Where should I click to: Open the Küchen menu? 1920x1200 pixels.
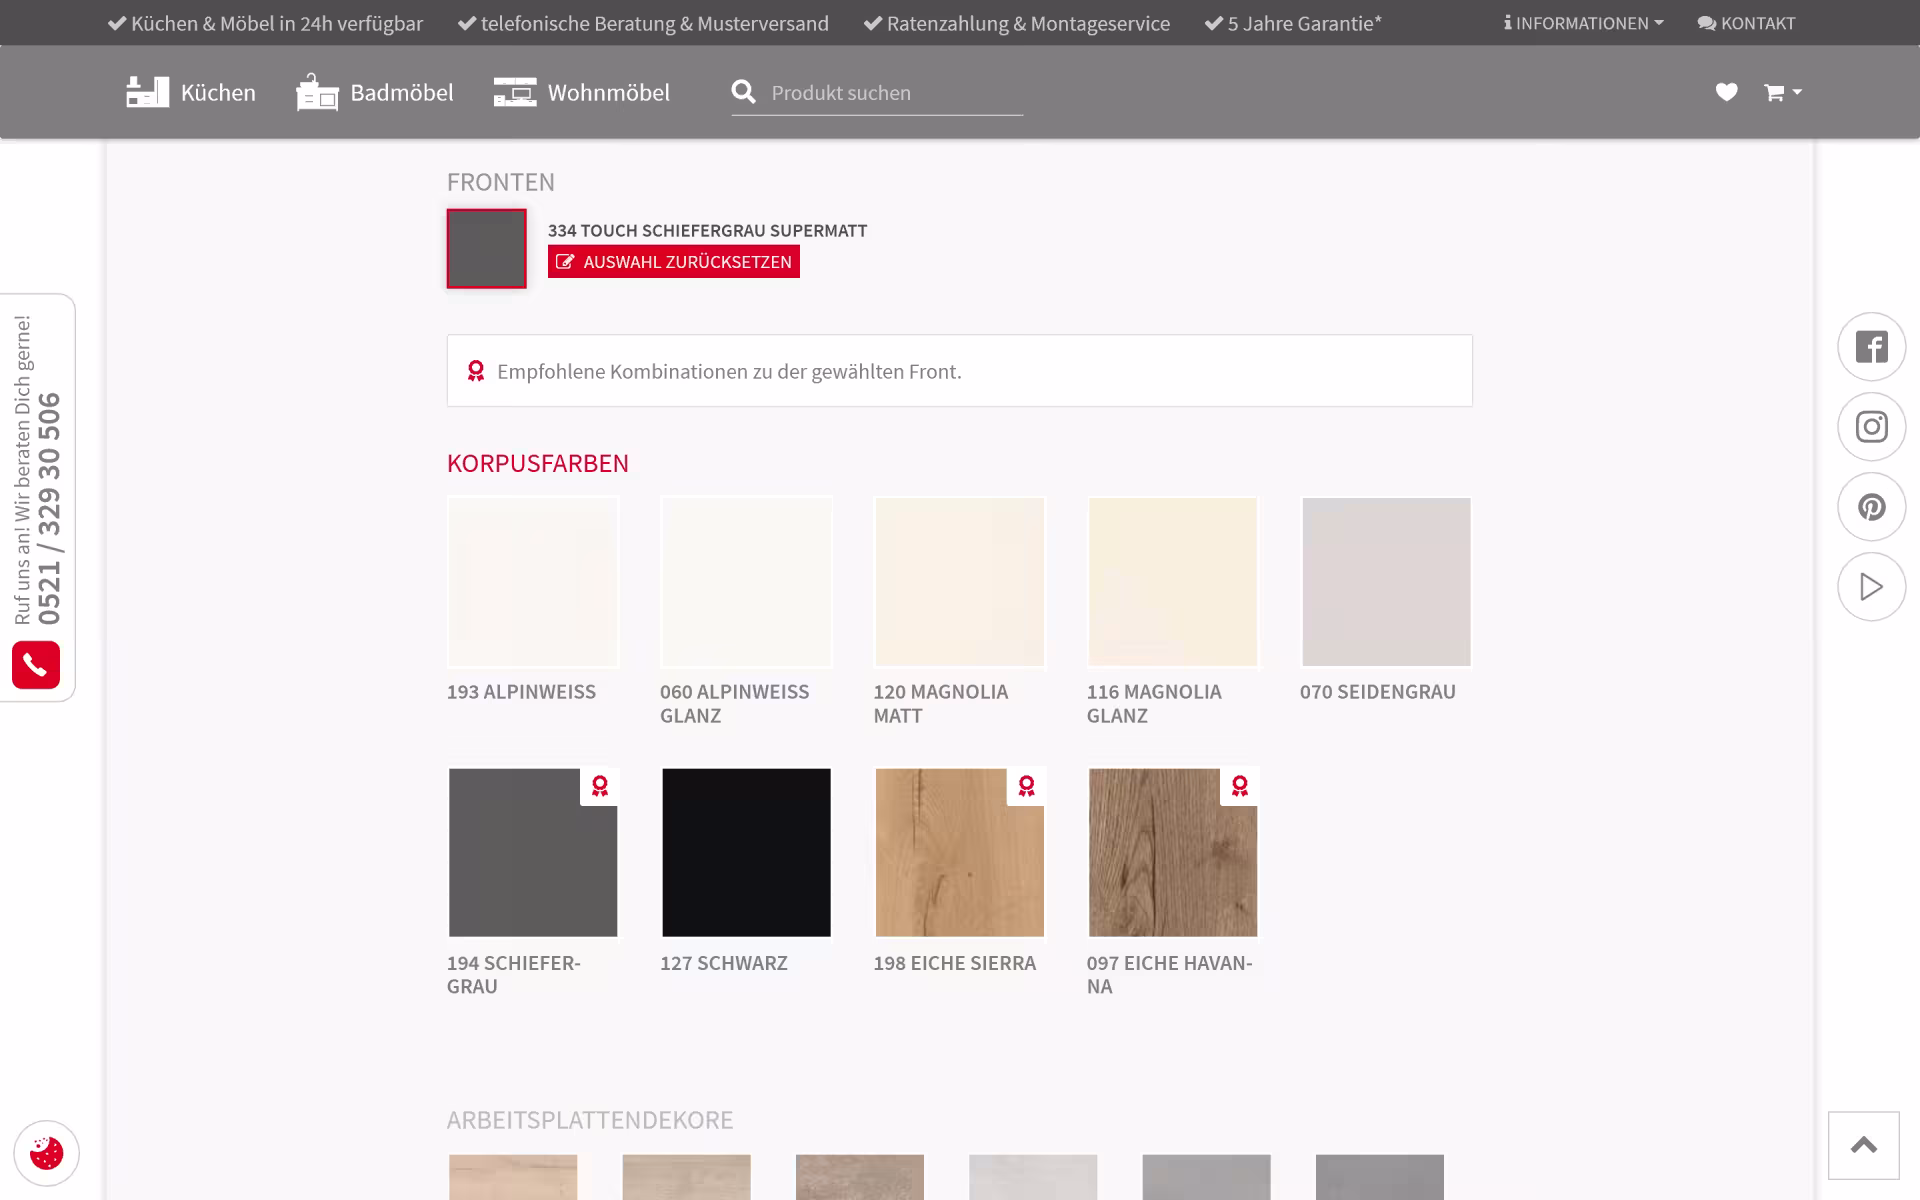[190, 92]
